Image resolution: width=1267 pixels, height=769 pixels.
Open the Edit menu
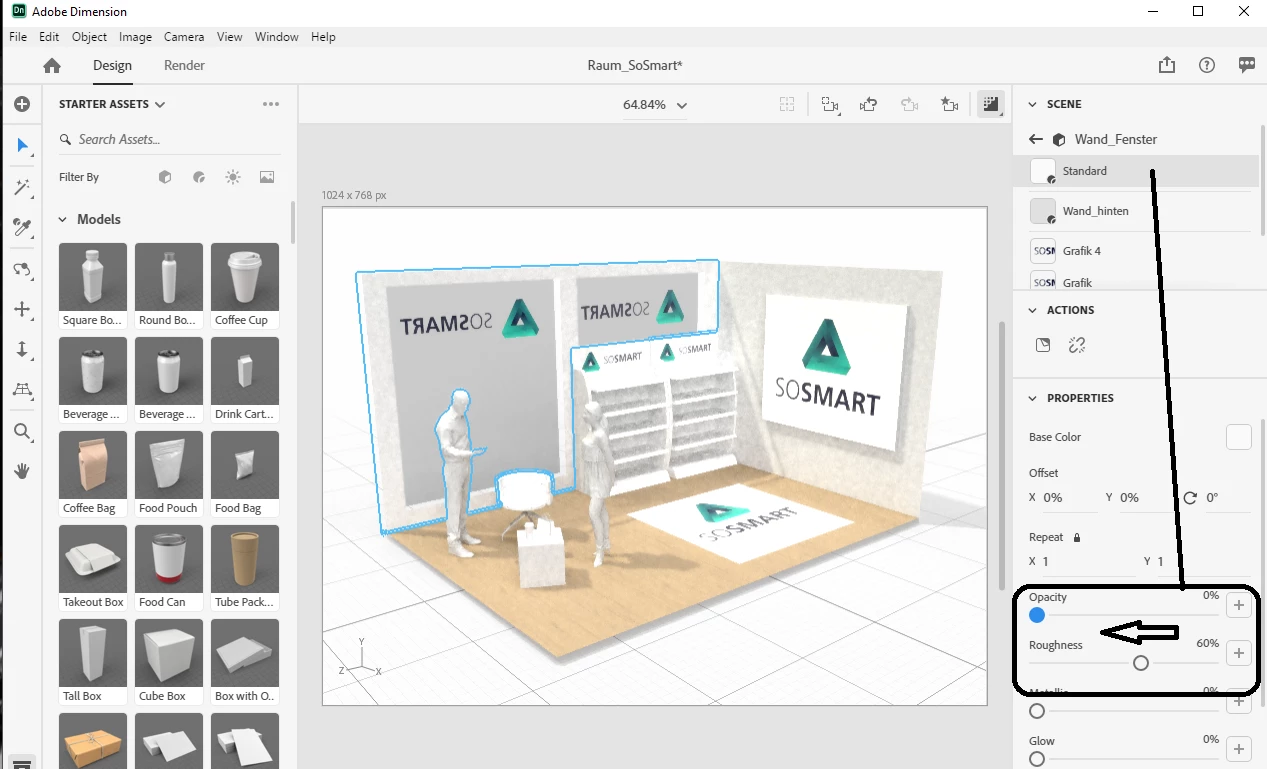point(49,37)
